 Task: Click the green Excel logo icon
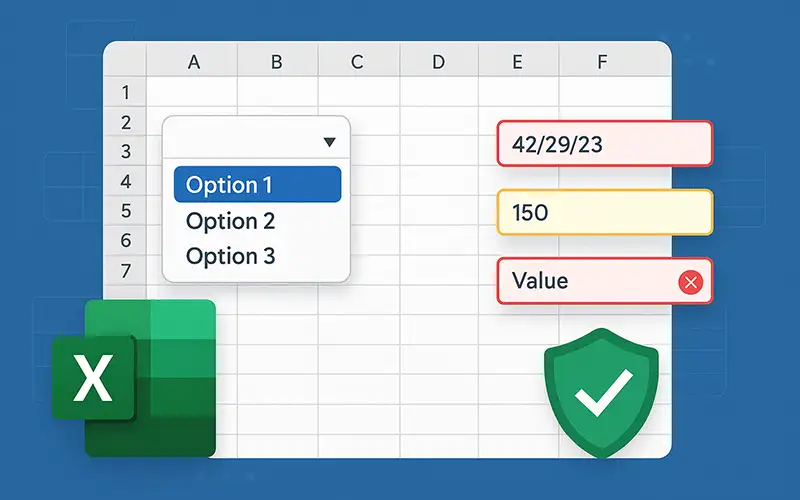point(135,378)
